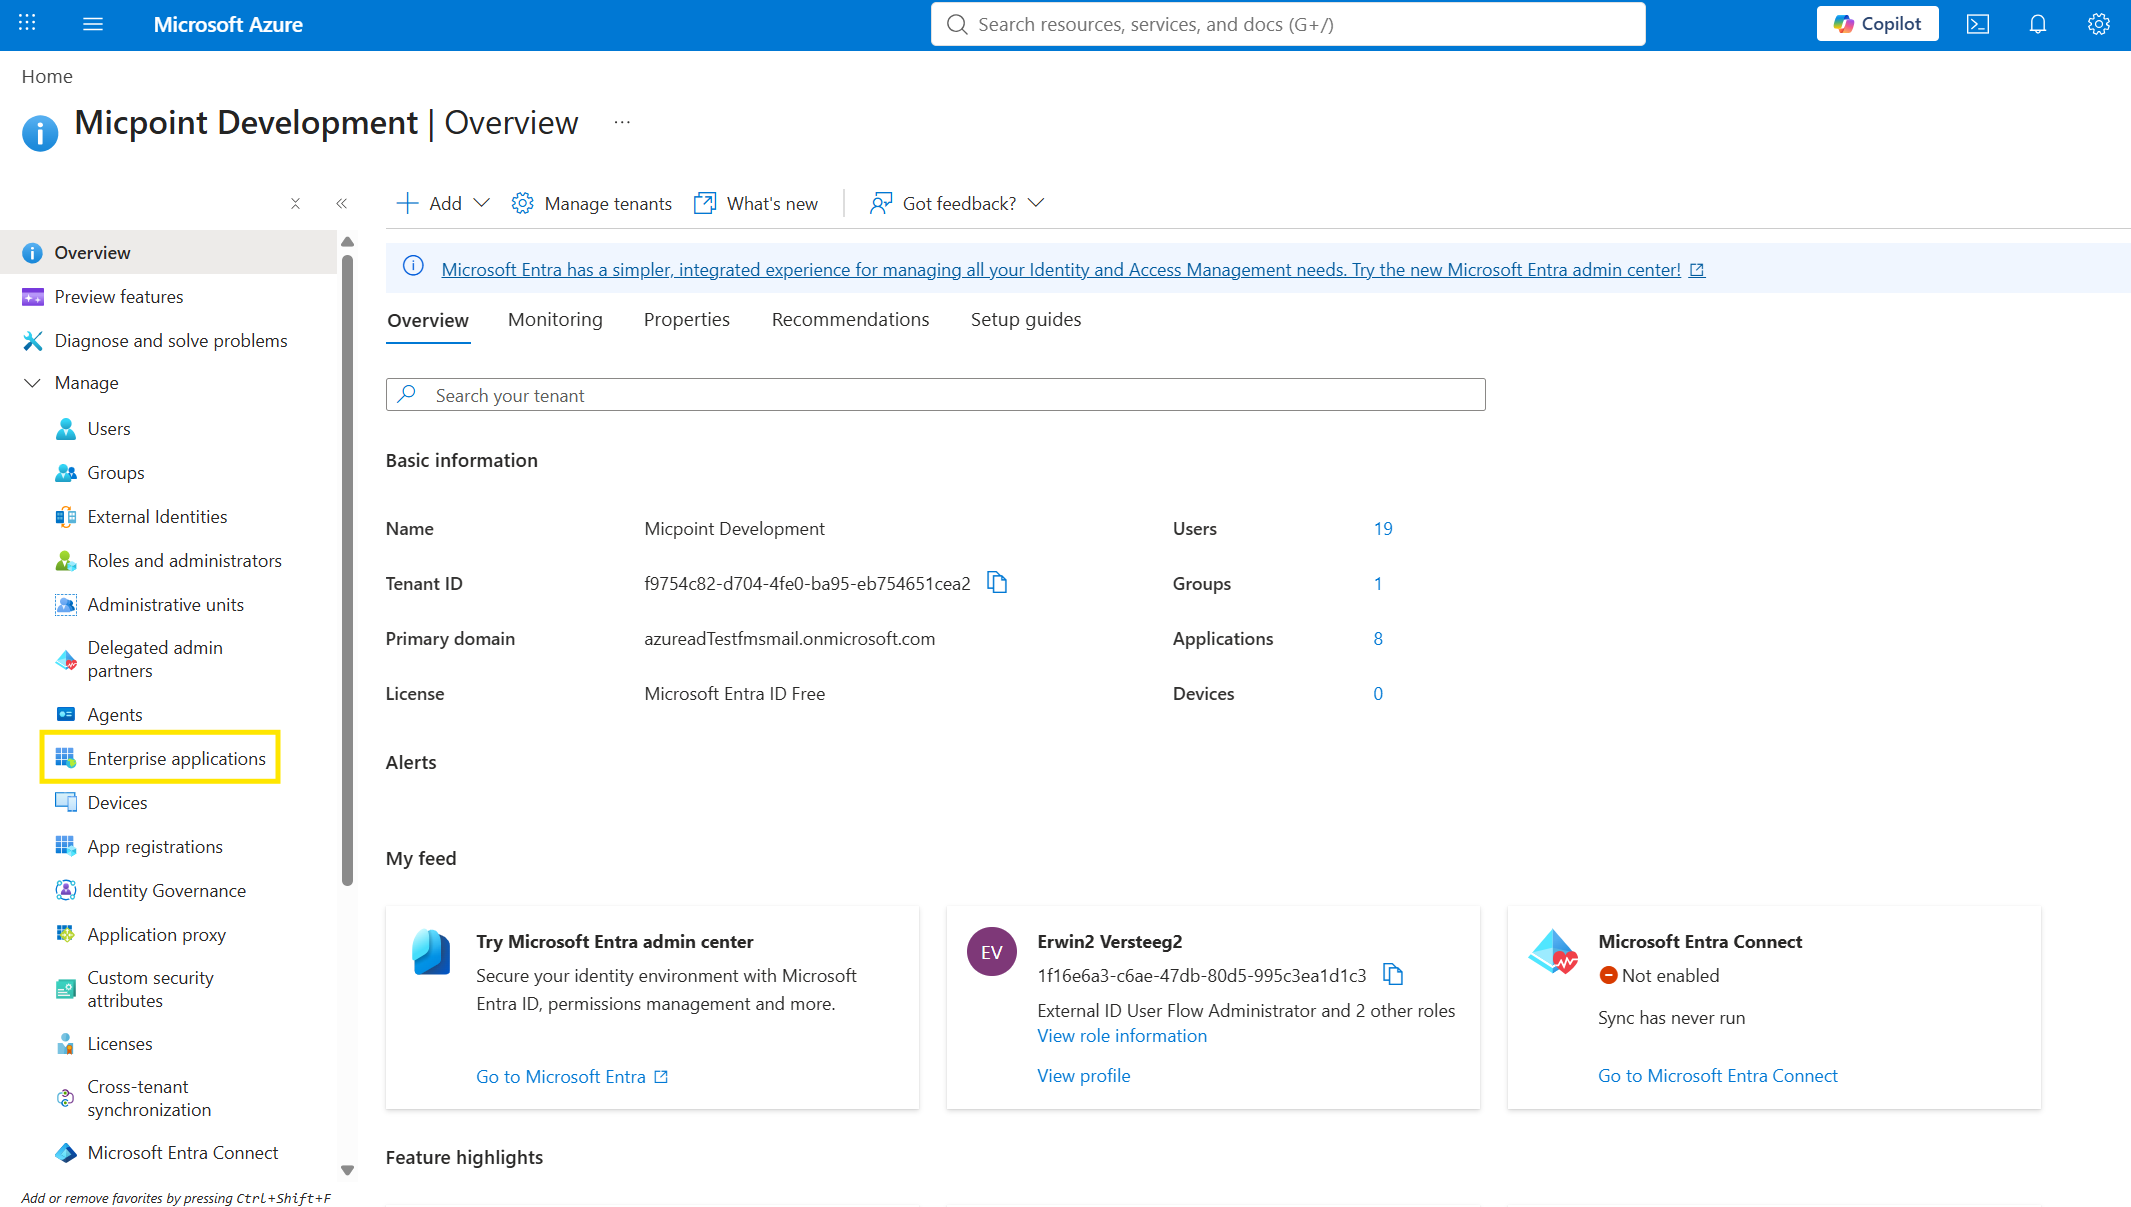
Task: Copy the Tenant ID to clipboard
Action: tap(997, 582)
